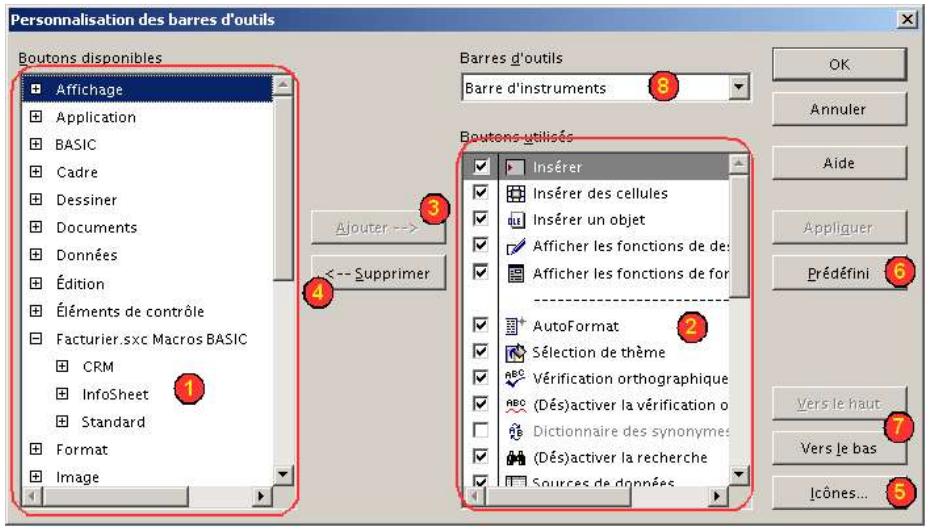Click the Prédéfini button
929x529 pixels.
click(x=839, y=273)
